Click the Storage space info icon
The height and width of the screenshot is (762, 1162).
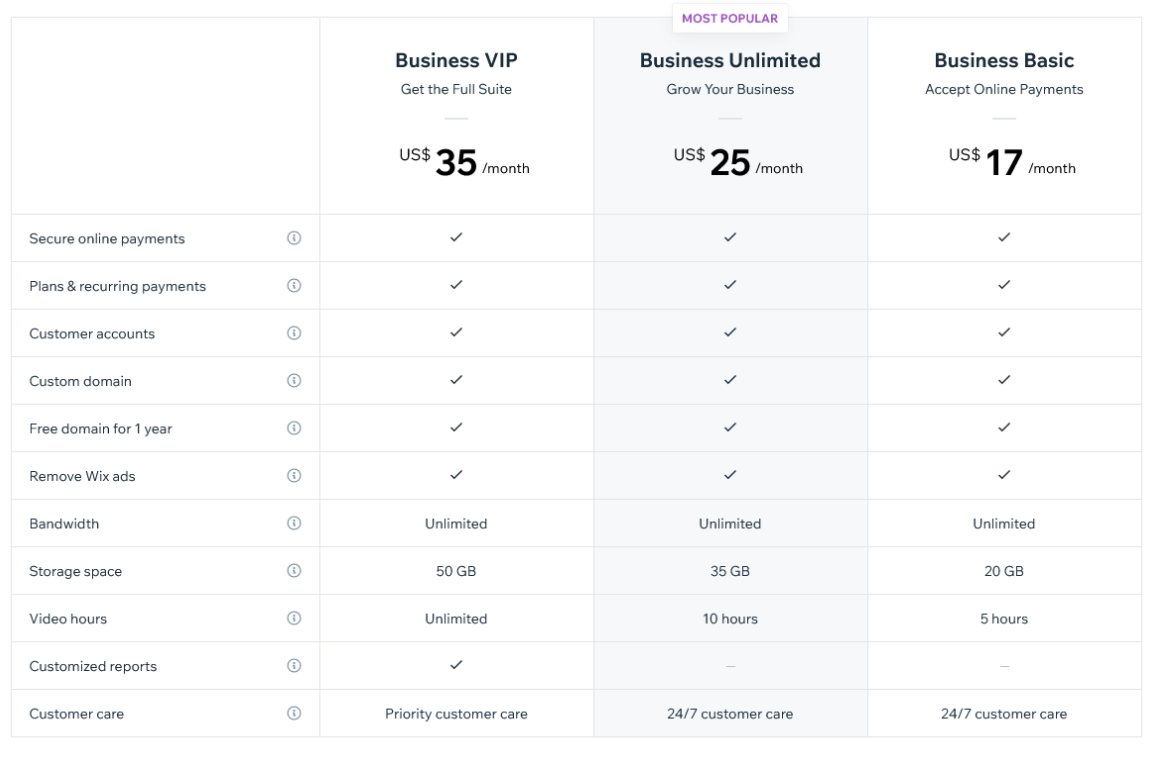[294, 571]
